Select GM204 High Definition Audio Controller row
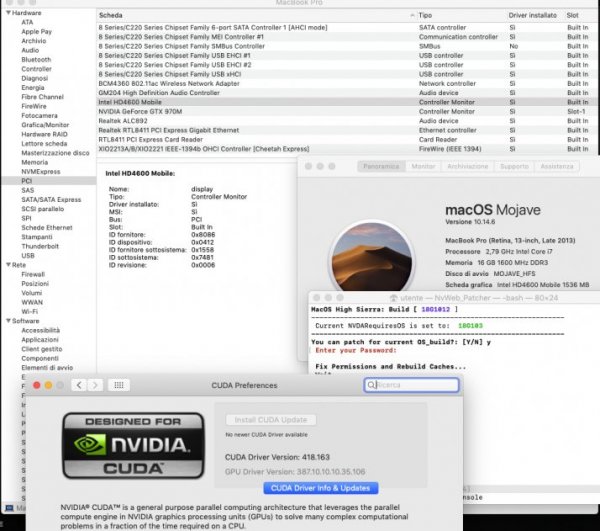Viewport: 600px width, 531px height. pyautogui.click(x=346, y=93)
